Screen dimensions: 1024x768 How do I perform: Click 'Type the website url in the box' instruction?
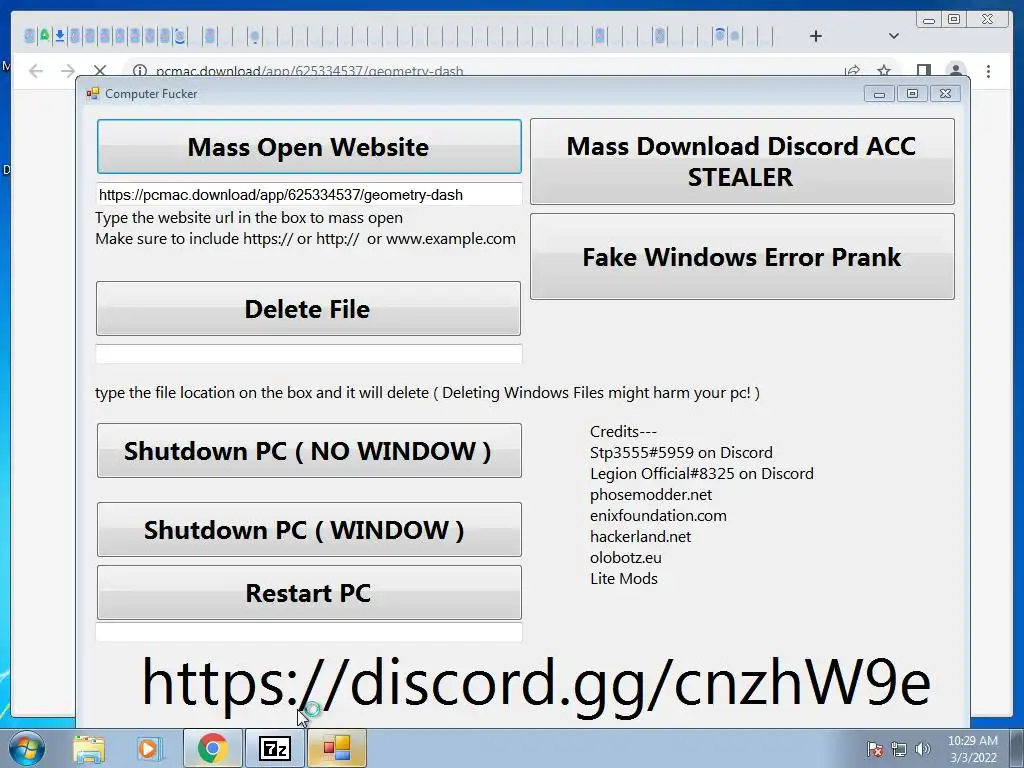click(249, 217)
